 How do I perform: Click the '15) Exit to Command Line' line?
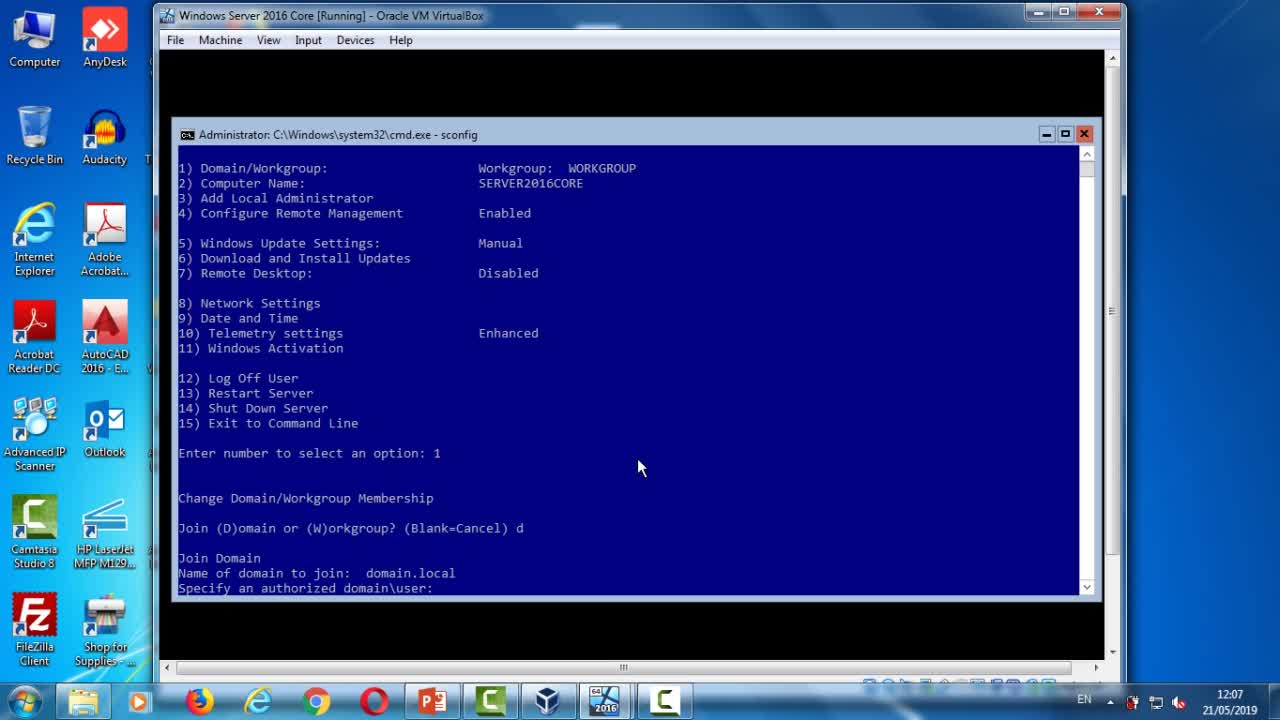coord(268,423)
